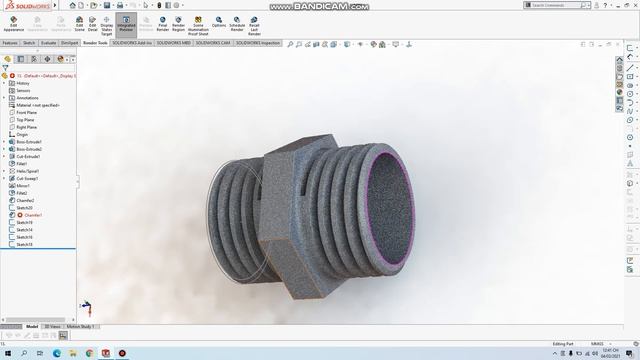Expand Boss-Extrude1 feature
Viewport: 640px width, 360px height.
(x=4, y=142)
